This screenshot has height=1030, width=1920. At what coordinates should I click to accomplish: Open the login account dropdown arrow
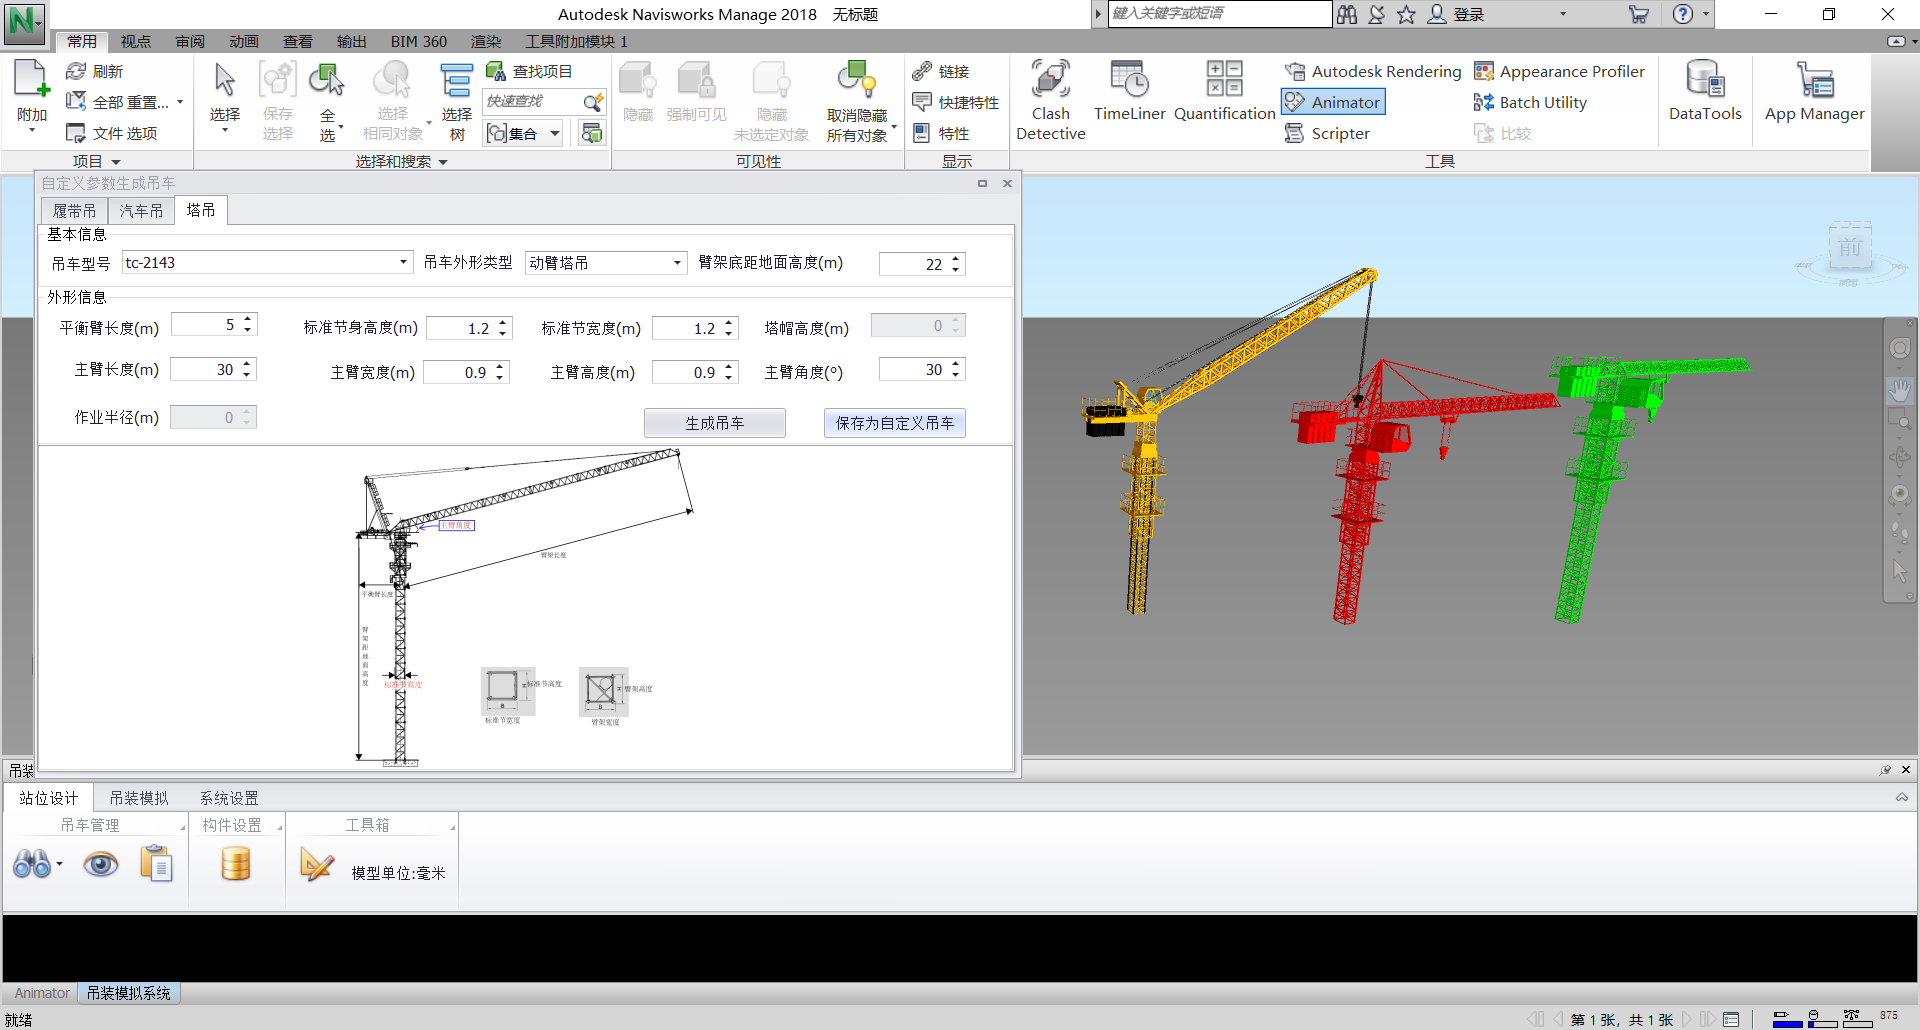1563,14
